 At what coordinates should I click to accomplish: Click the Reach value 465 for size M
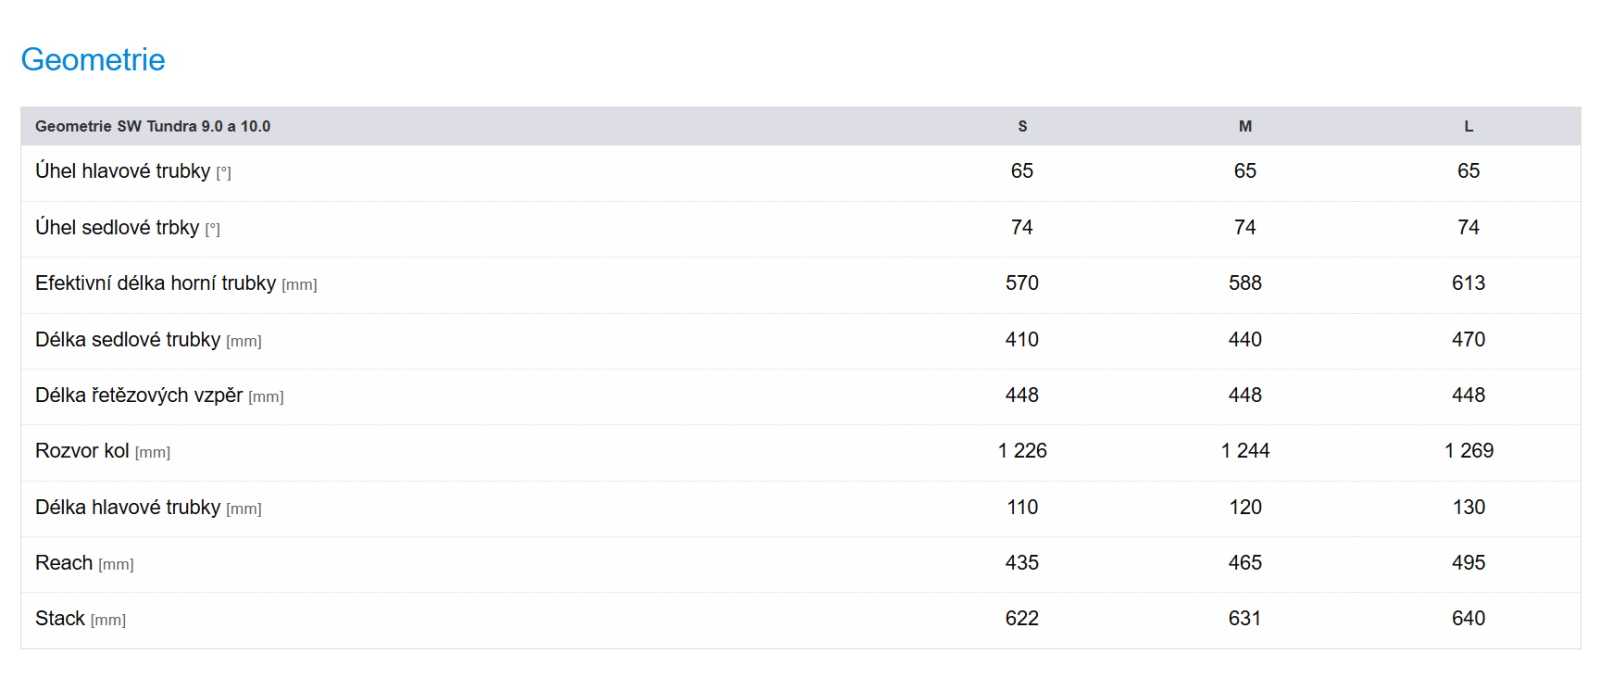[1245, 563]
